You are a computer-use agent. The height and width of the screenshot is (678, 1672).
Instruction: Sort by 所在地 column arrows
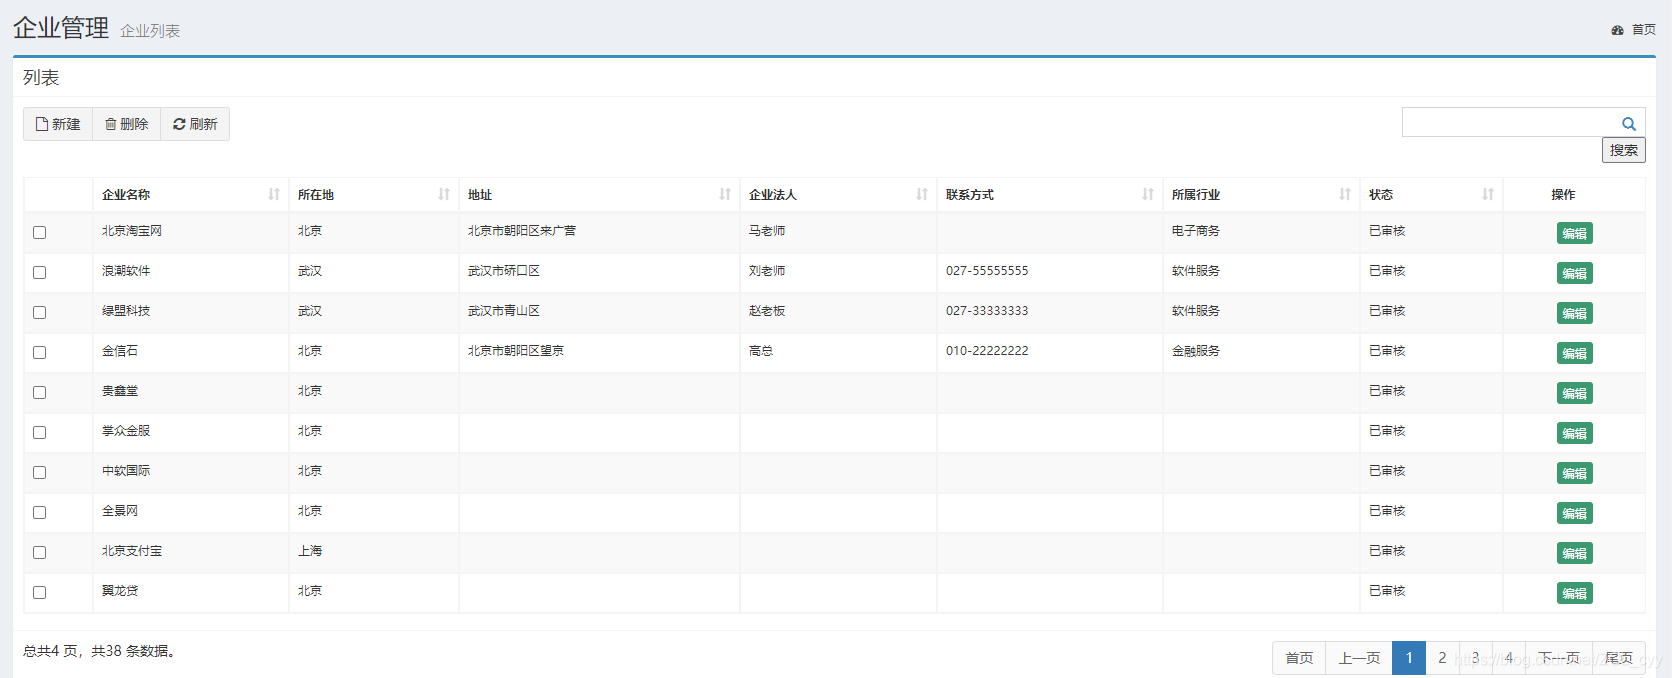pos(444,194)
